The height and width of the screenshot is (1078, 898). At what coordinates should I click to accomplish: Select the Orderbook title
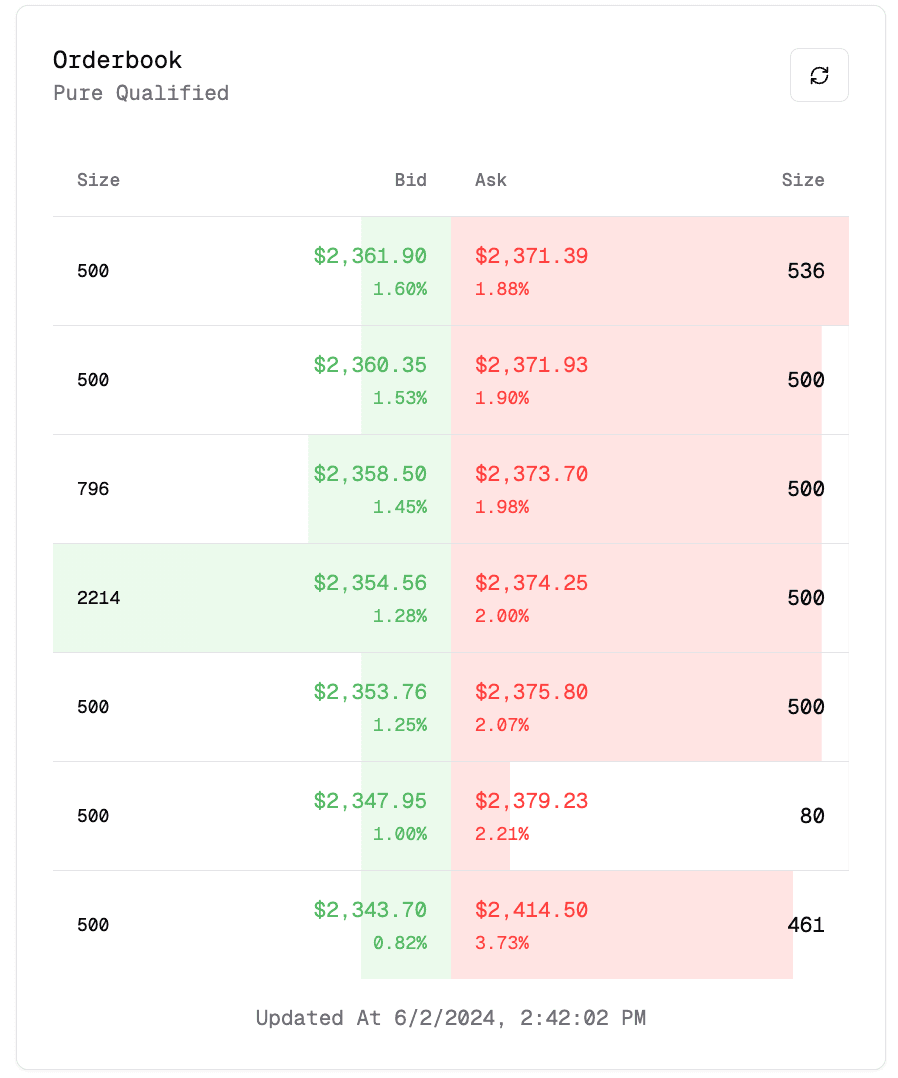coord(117,60)
